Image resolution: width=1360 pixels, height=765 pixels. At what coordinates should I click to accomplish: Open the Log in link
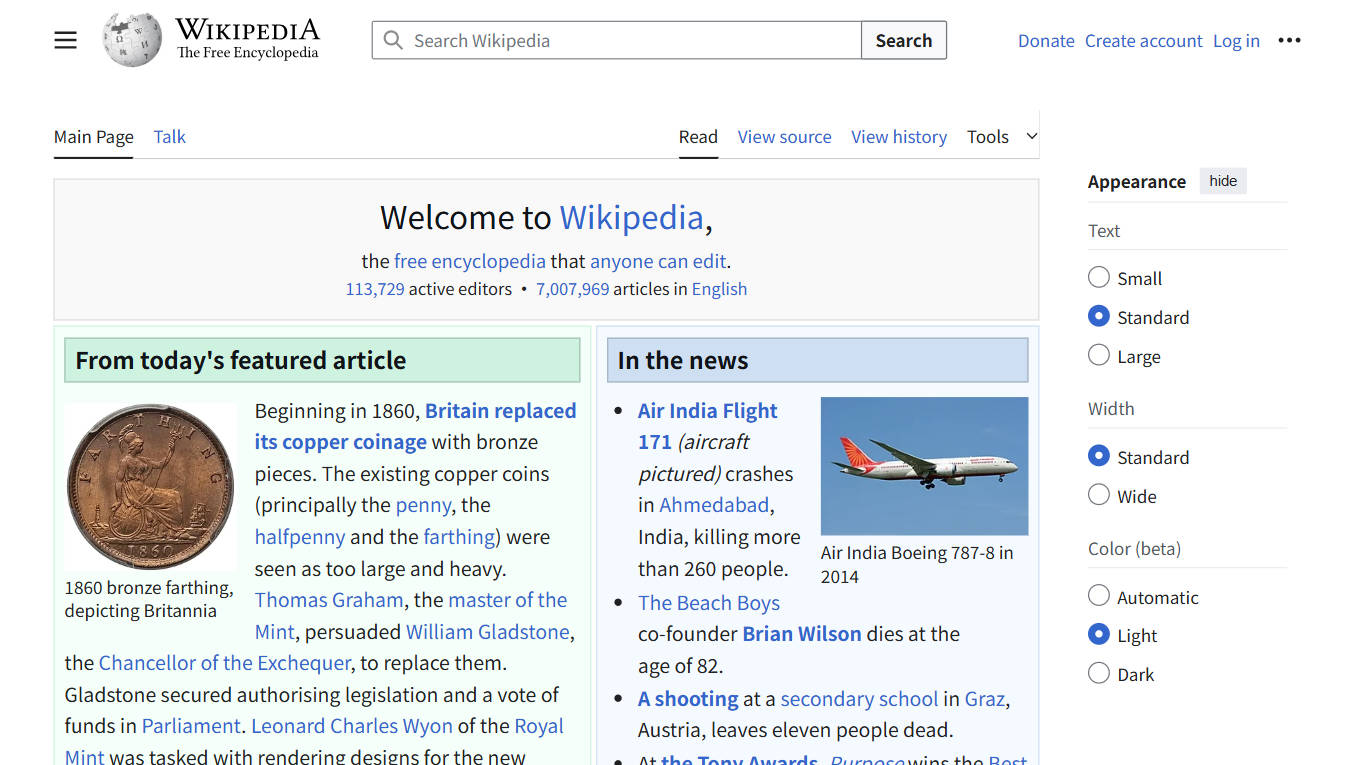click(x=1236, y=40)
